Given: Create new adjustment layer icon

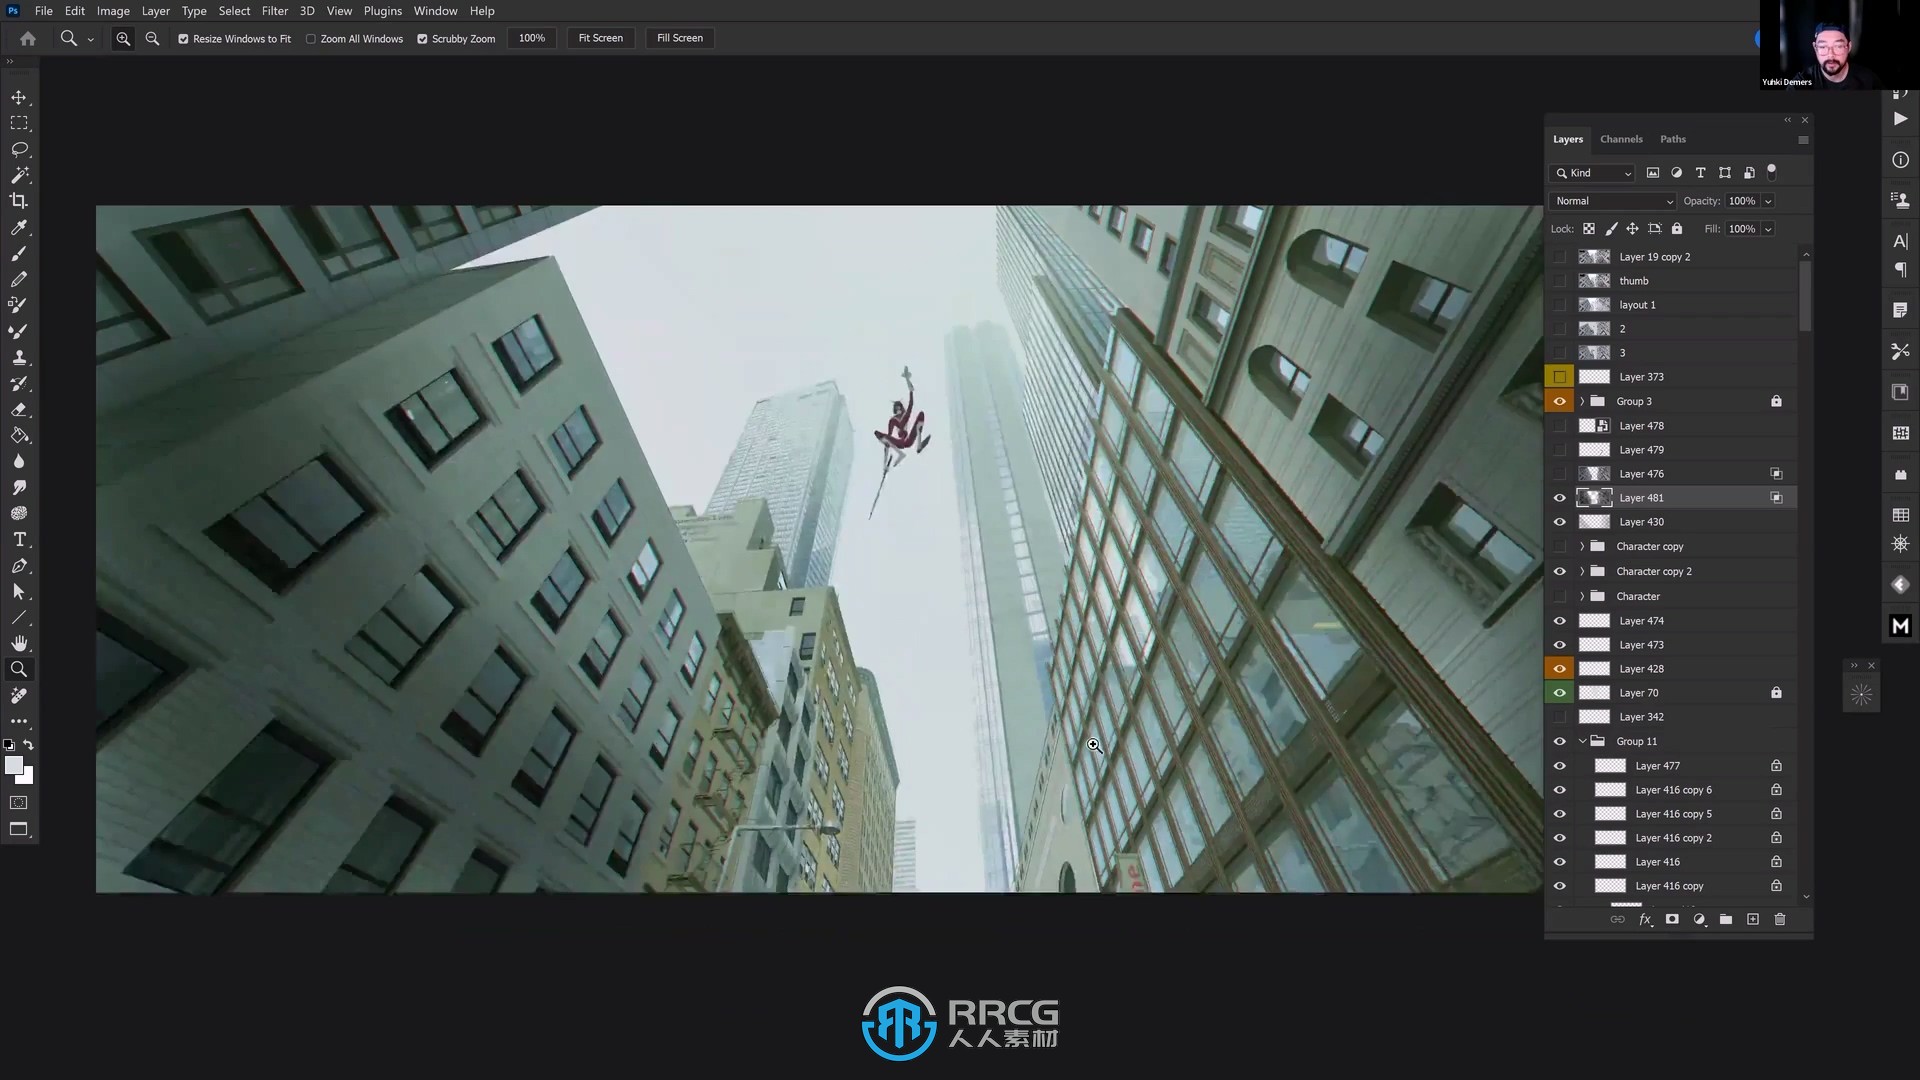Looking at the screenshot, I should pyautogui.click(x=1699, y=919).
